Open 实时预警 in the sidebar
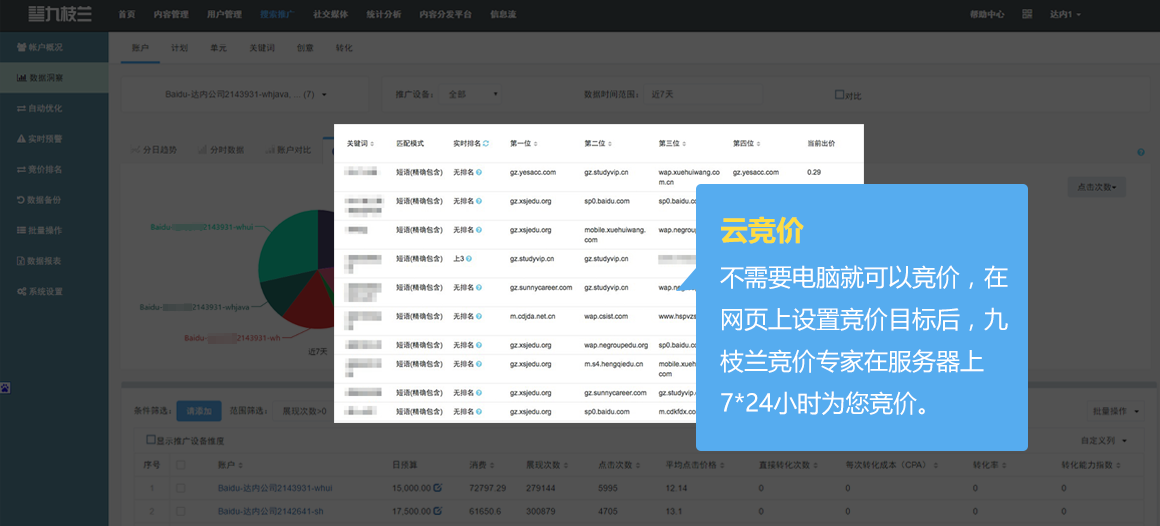 (x=54, y=138)
